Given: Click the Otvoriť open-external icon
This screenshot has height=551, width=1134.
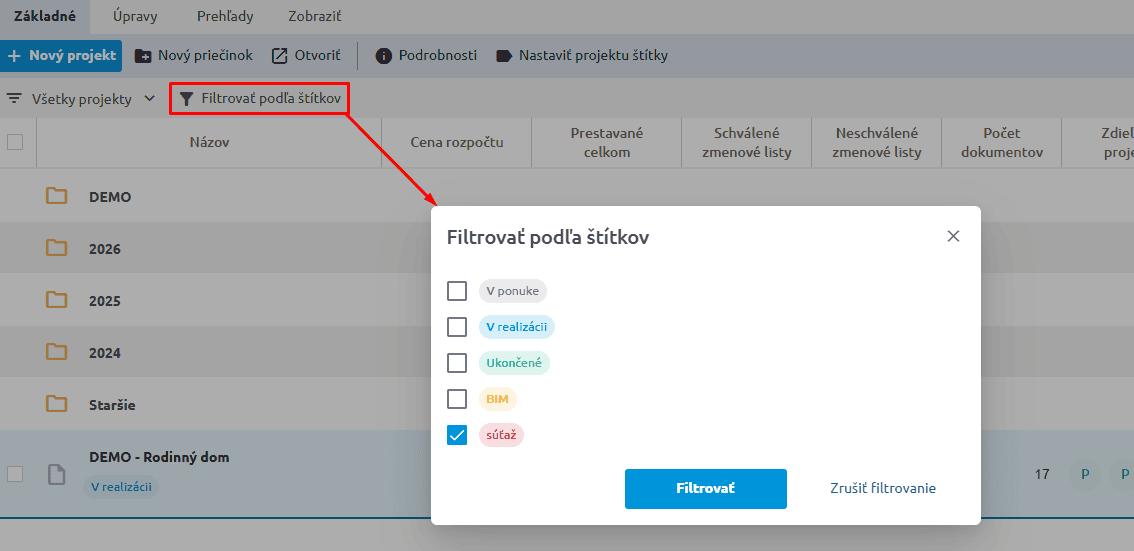Looking at the screenshot, I should (x=279, y=56).
